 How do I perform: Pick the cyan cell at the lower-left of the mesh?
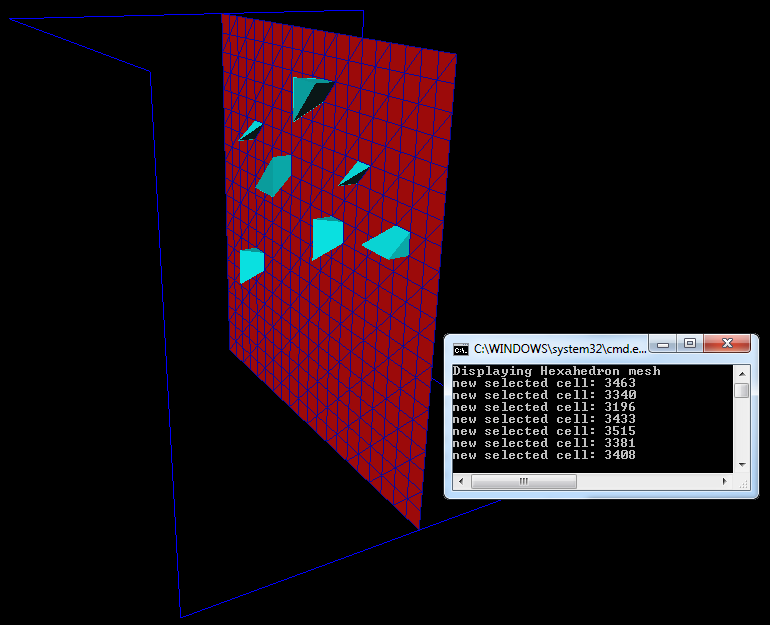click(251, 265)
